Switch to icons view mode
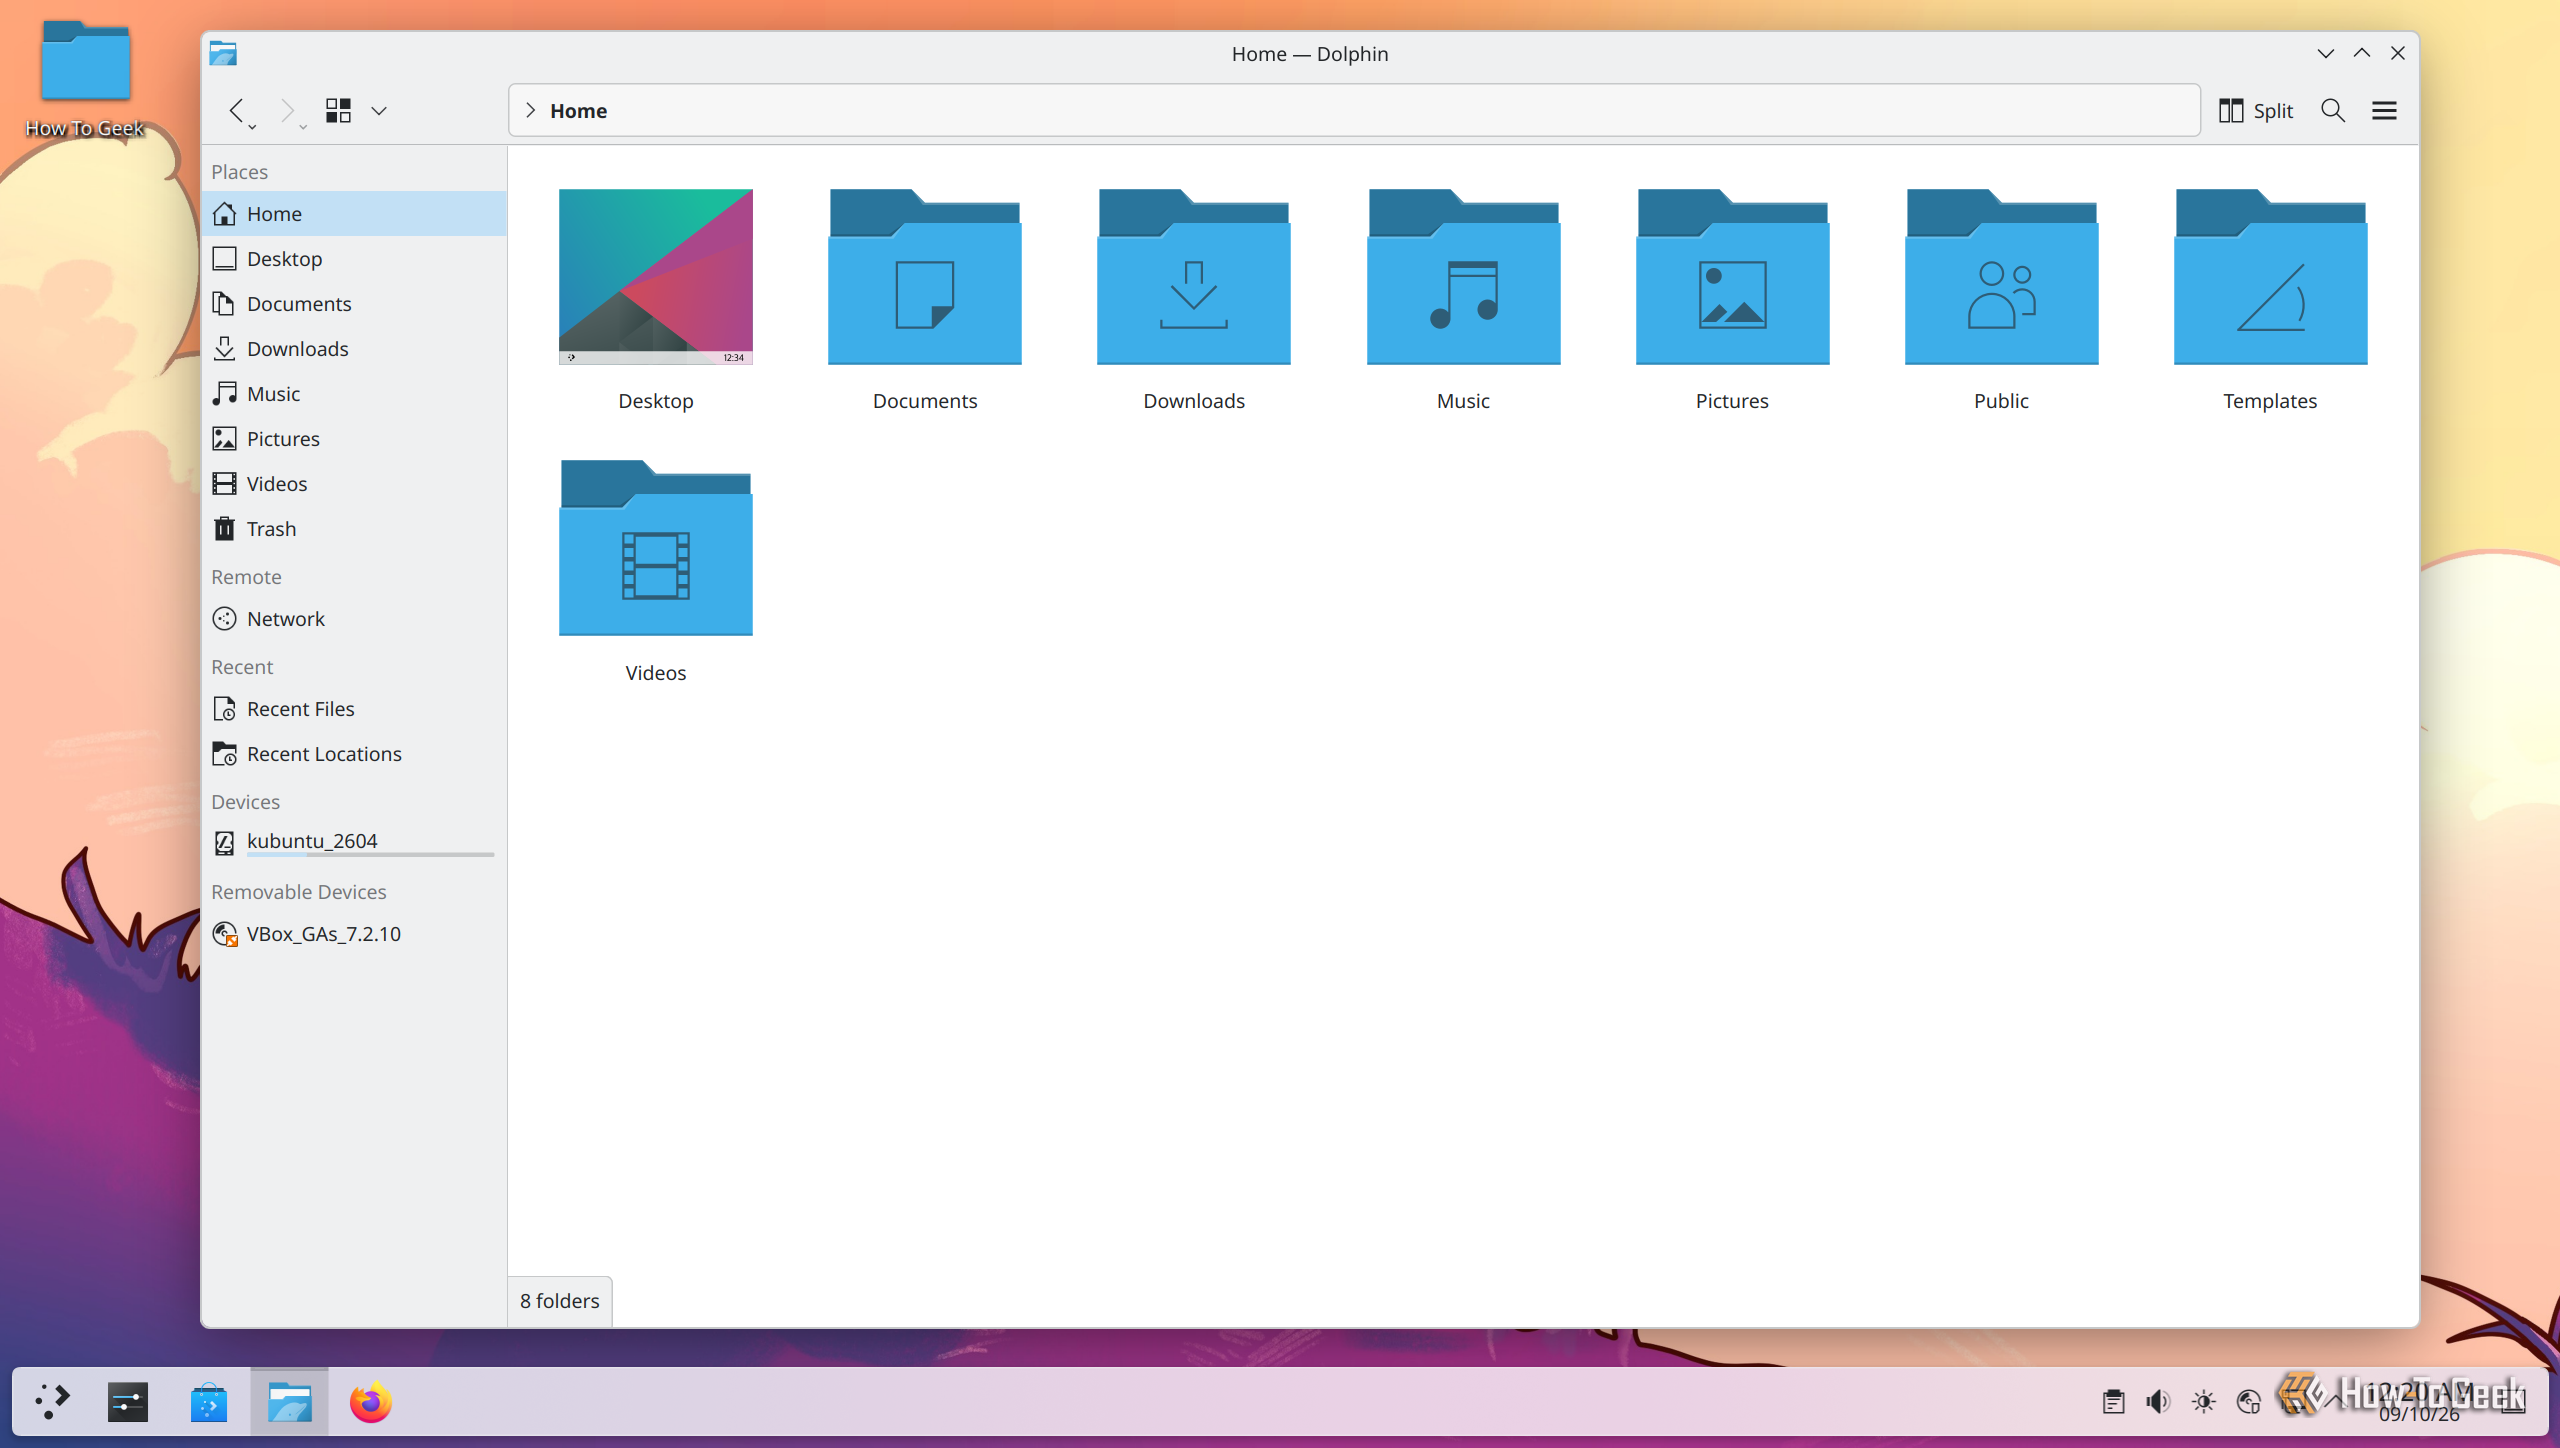Viewport: 2560px width, 1448px height. [x=338, y=110]
